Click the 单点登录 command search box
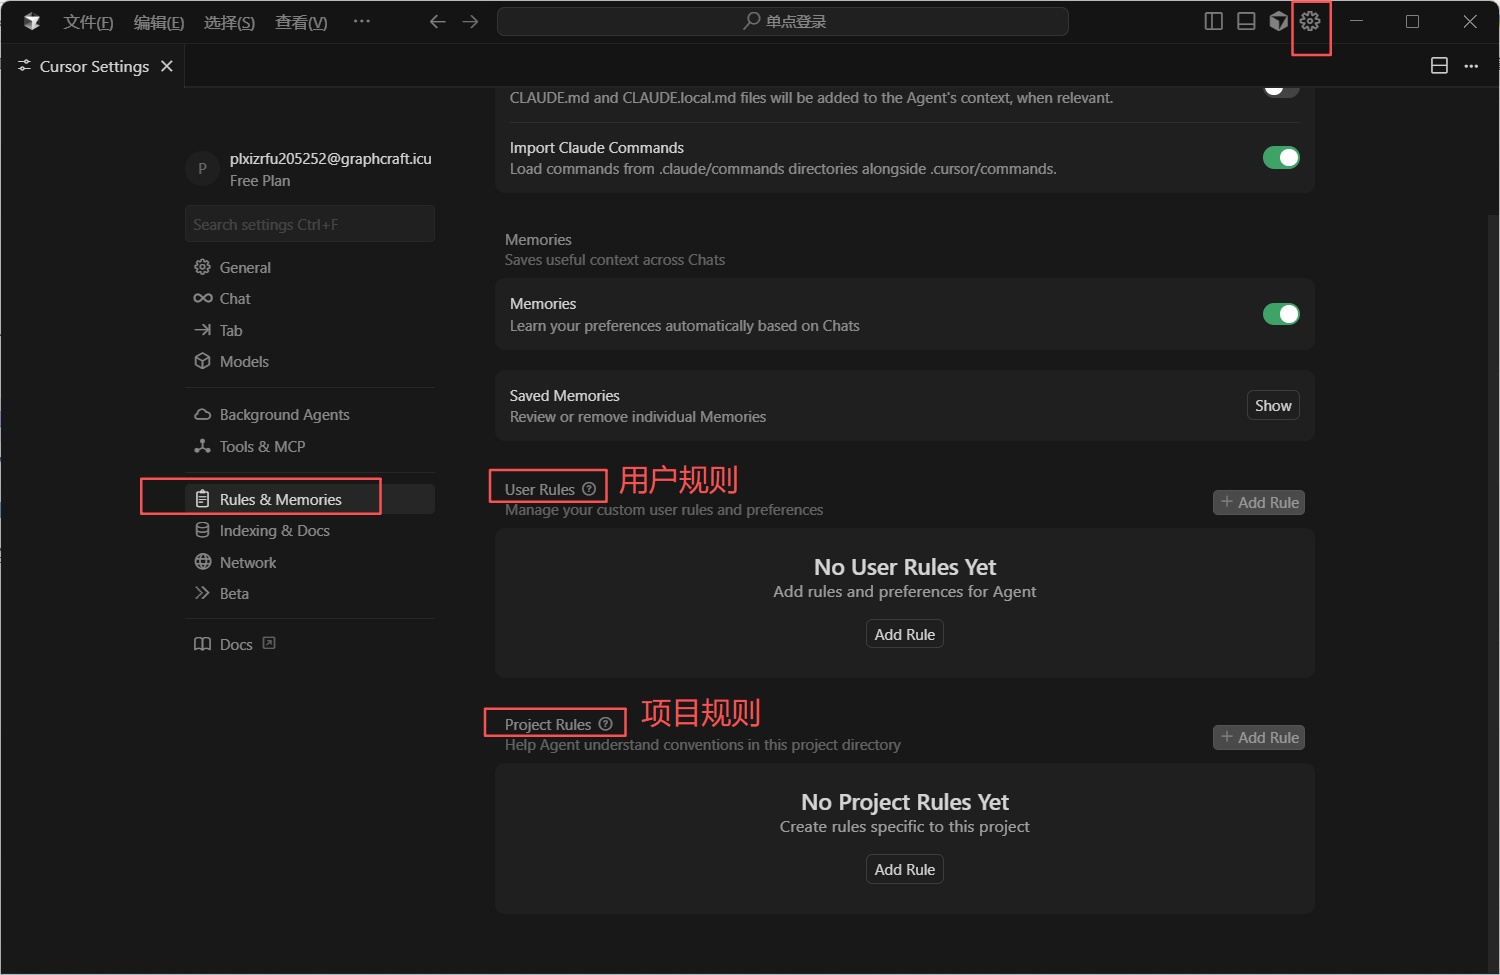Image resolution: width=1500 pixels, height=975 pixels. 783,21
